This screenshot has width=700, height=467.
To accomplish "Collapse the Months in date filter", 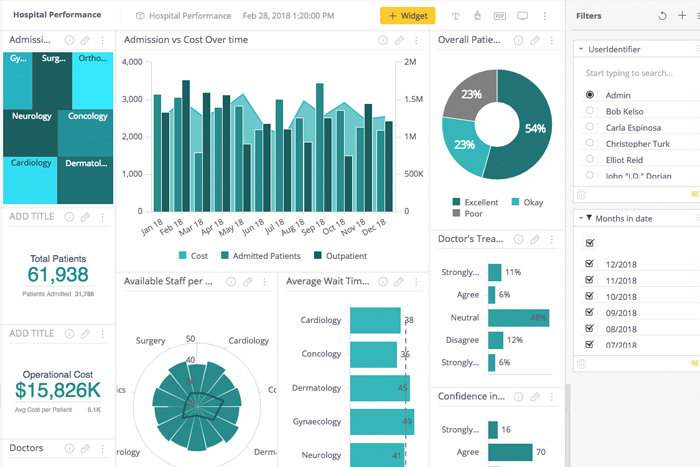I will pos(581,218).
